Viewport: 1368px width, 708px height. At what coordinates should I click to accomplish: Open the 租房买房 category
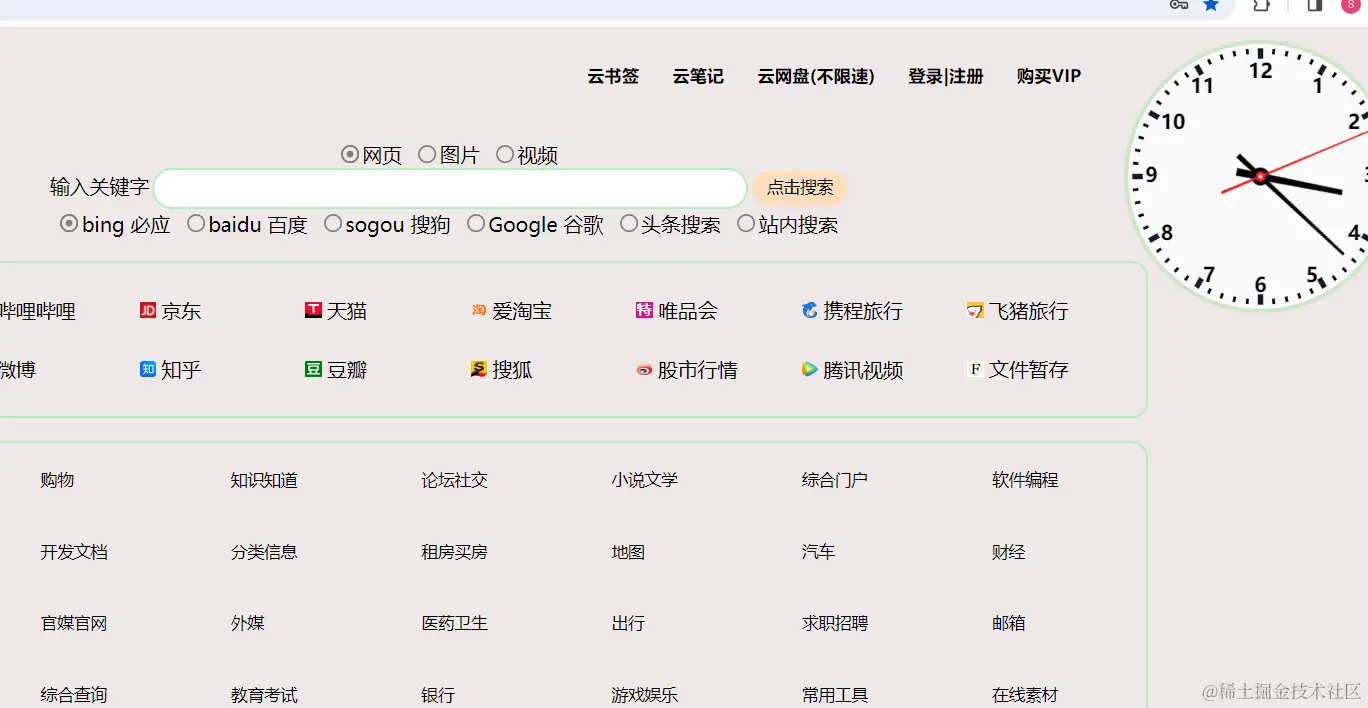[455, 552]
